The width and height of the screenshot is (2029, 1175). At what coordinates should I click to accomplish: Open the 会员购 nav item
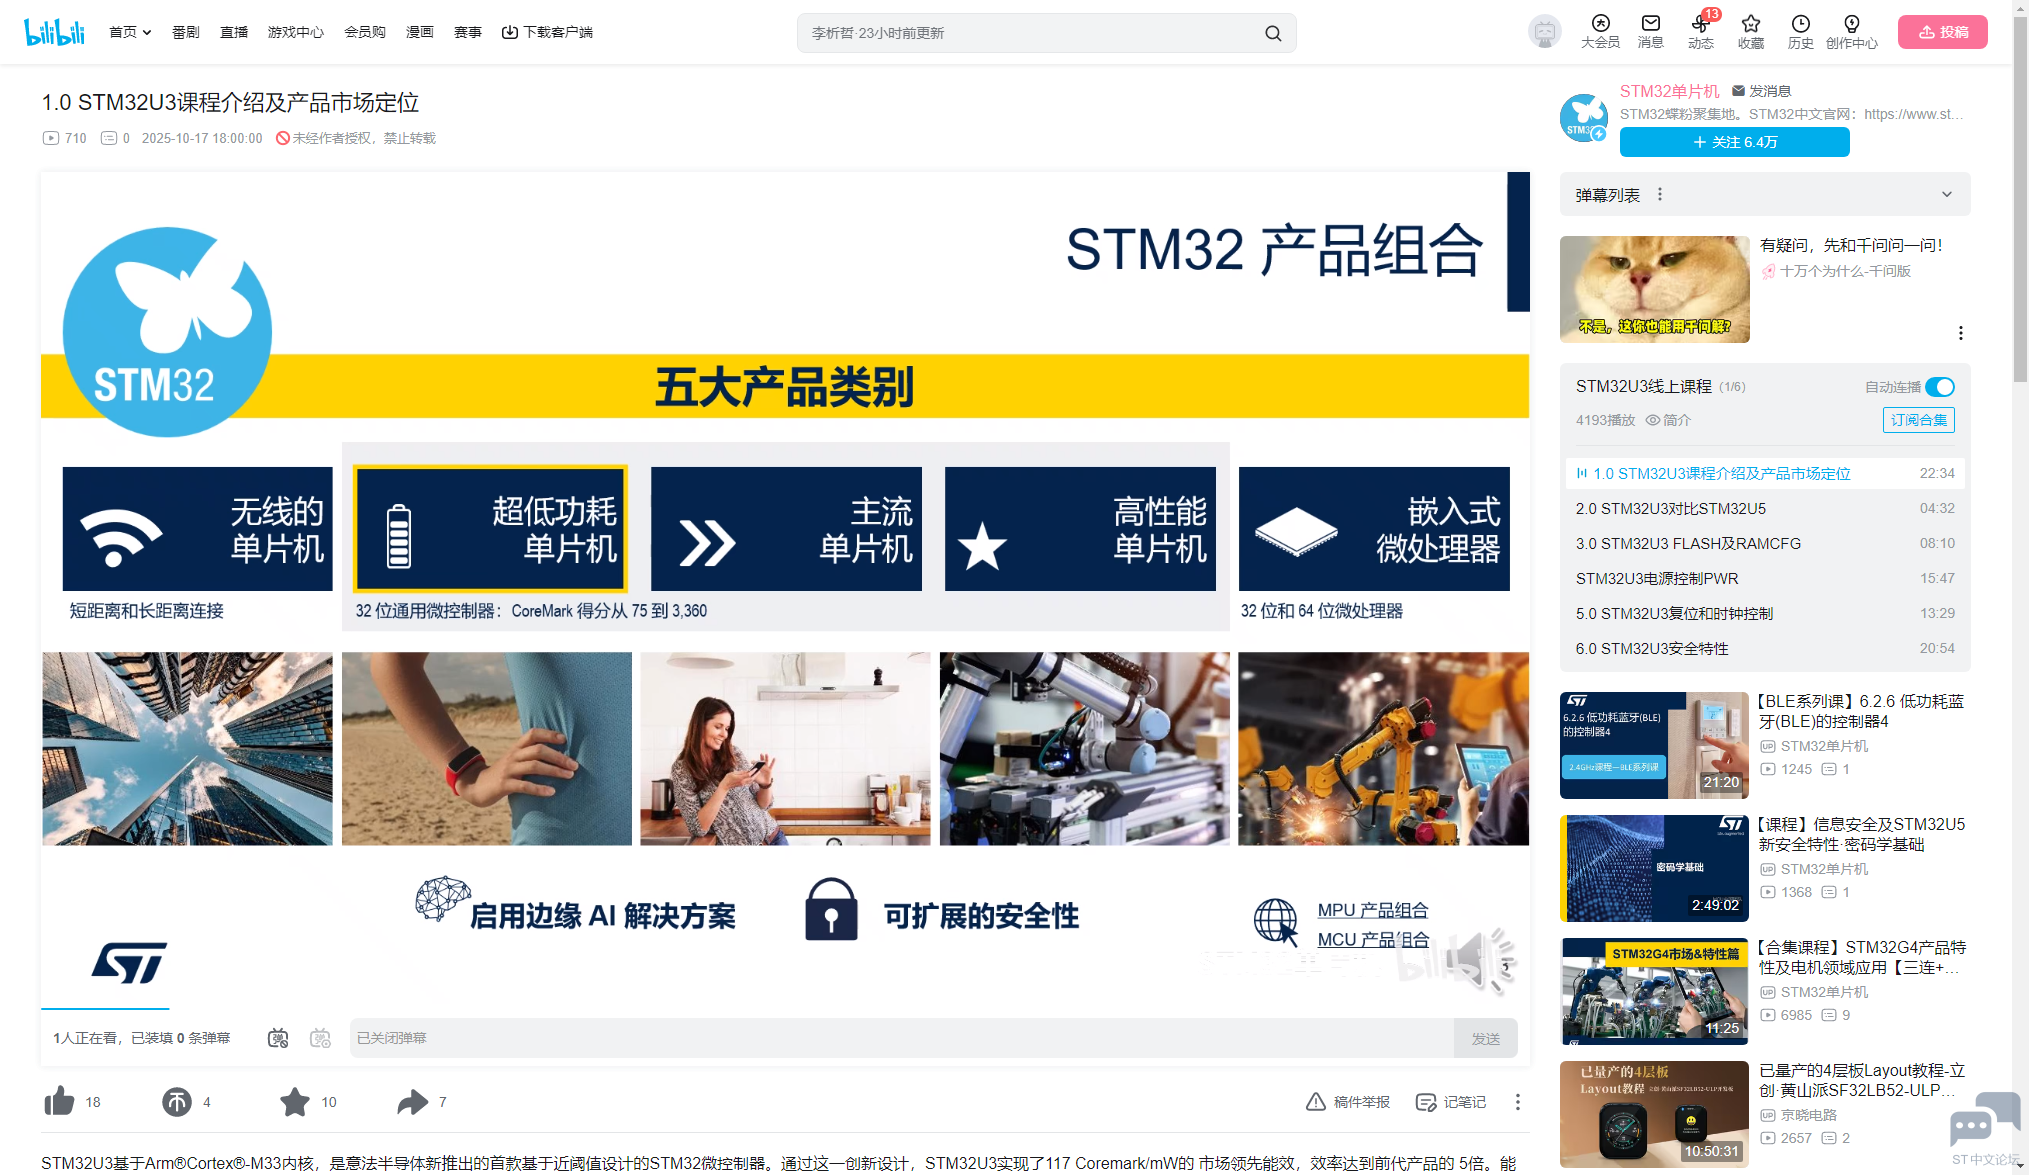pyautogui.click(x=365, y=32)
